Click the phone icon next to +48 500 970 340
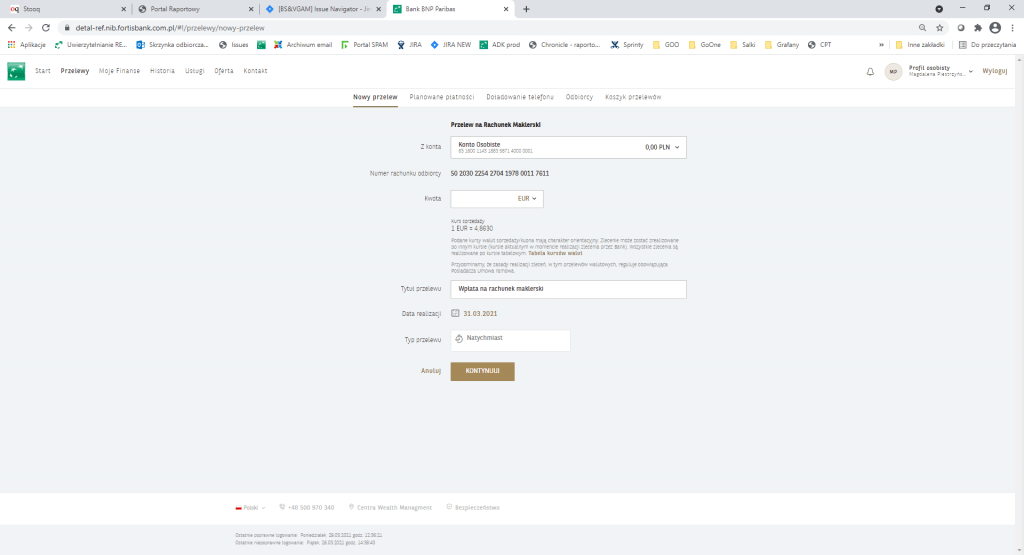The height and width of the screenshot is (555, 1024). coord(283,508)
